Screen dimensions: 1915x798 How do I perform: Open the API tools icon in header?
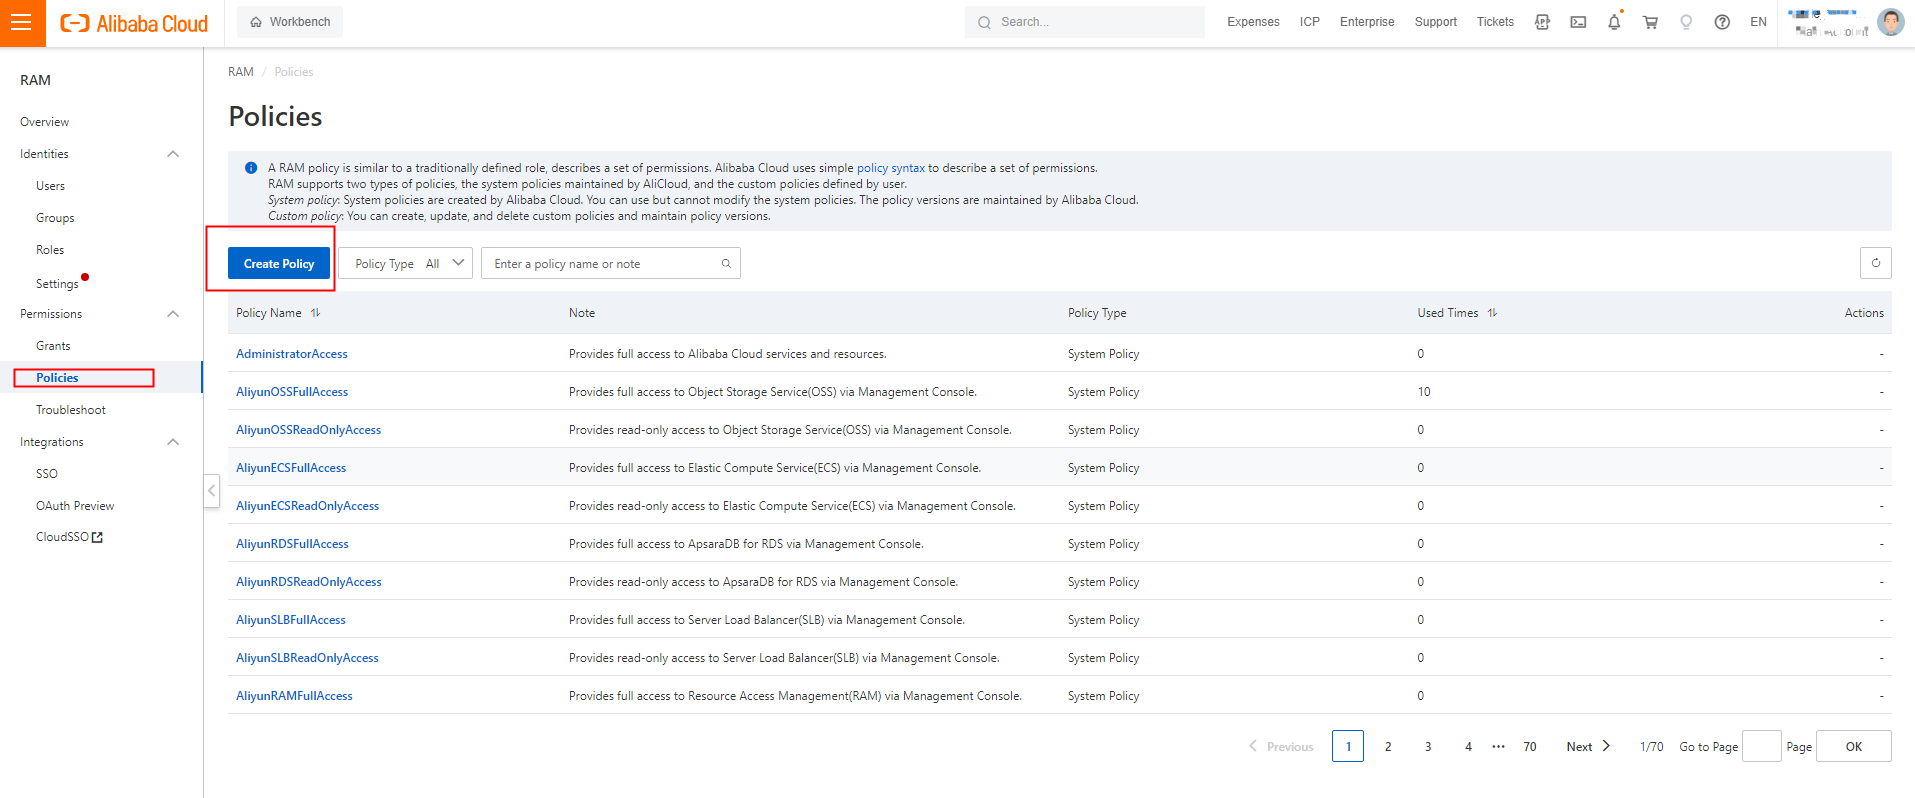tap(1542, 22)
